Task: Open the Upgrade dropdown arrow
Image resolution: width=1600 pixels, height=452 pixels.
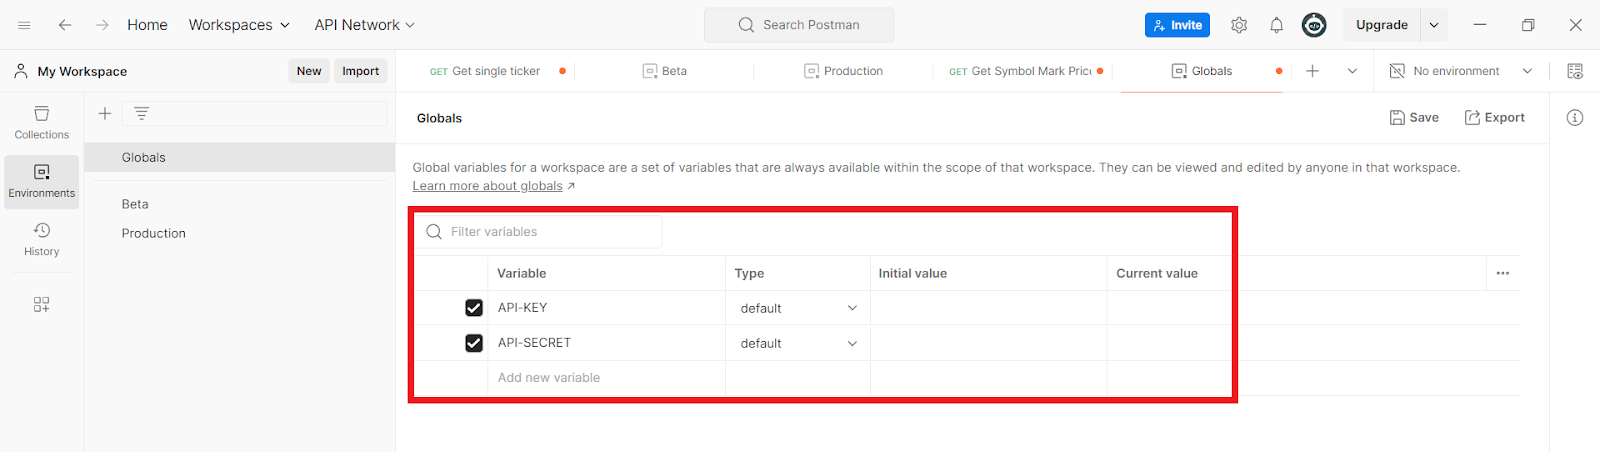Action: tap(1434, 25)
